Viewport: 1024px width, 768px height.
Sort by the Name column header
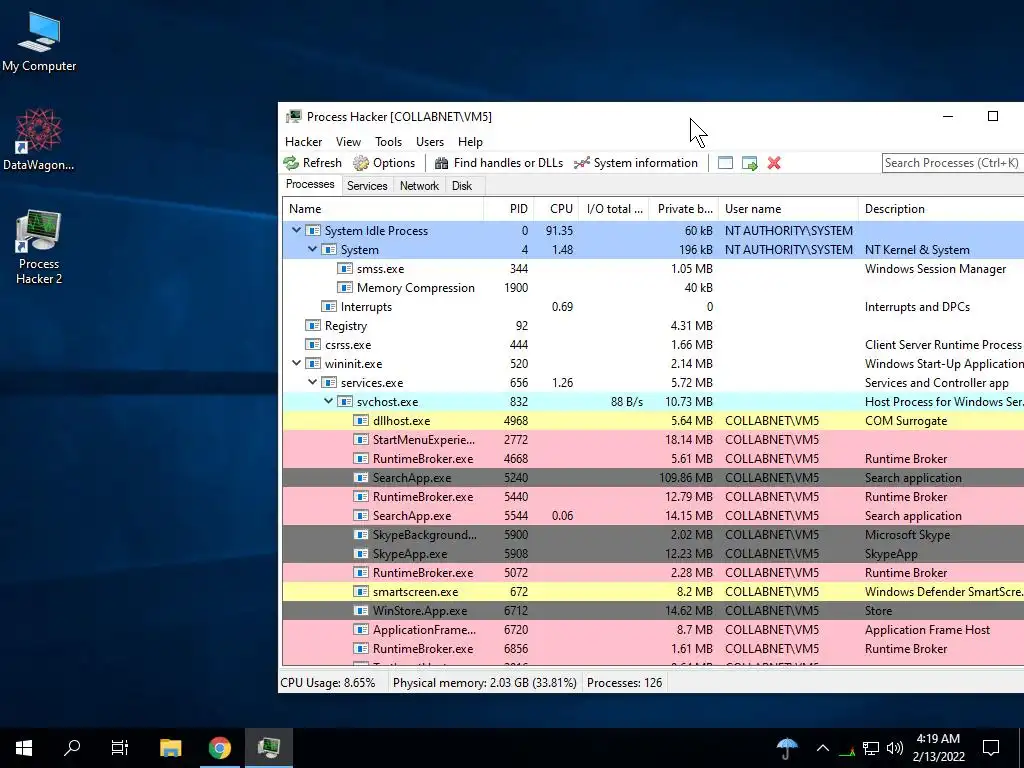(383, 209)
